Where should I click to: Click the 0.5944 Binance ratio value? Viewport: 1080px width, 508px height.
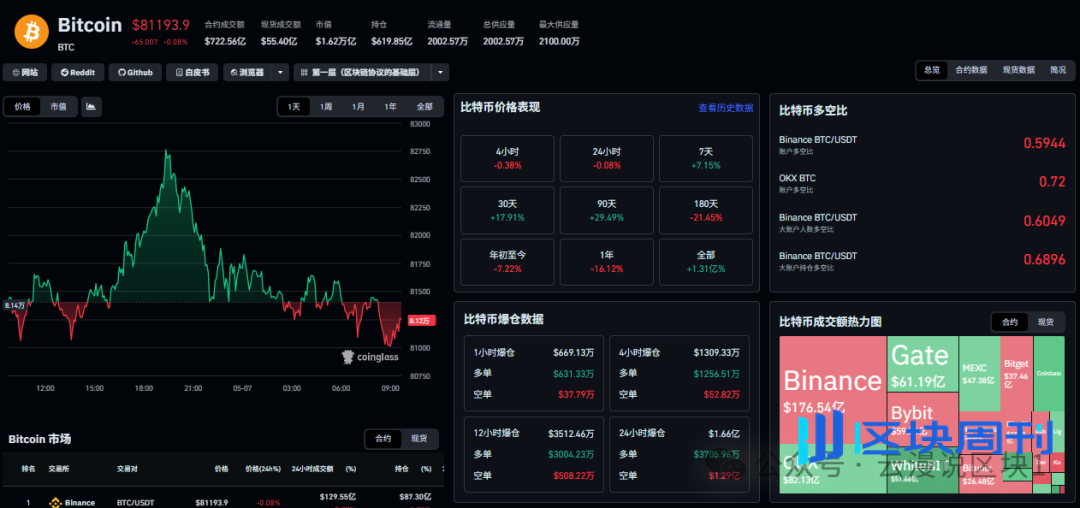1045,143
